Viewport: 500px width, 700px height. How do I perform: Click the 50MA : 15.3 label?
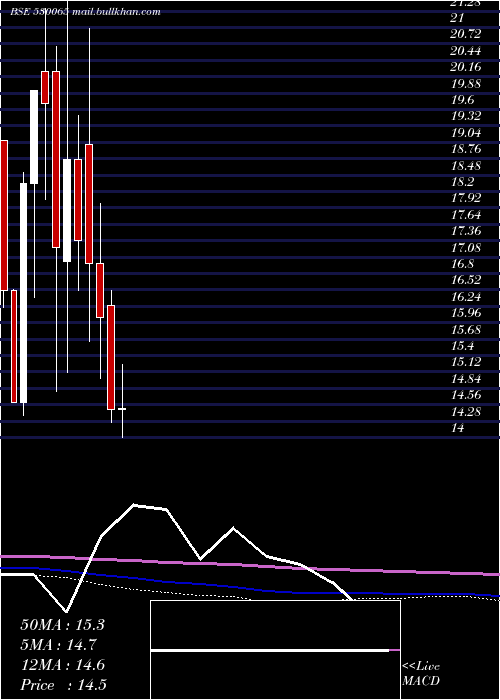pos(62,625)
